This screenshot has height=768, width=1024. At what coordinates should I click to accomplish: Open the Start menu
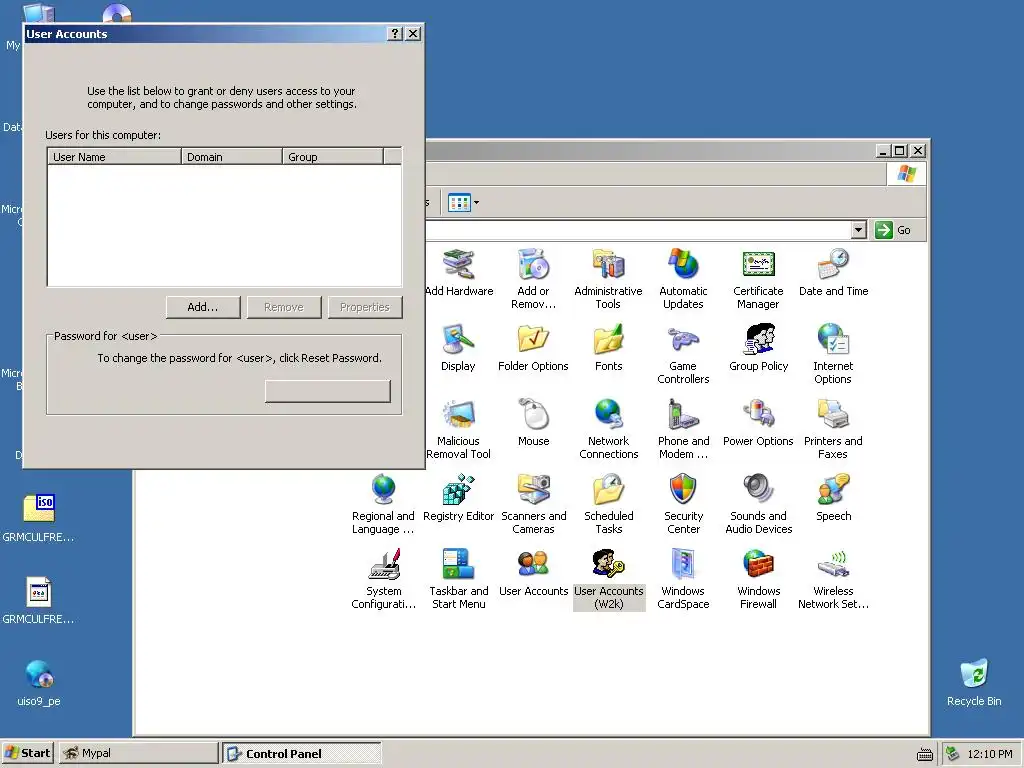coord(27,753)
